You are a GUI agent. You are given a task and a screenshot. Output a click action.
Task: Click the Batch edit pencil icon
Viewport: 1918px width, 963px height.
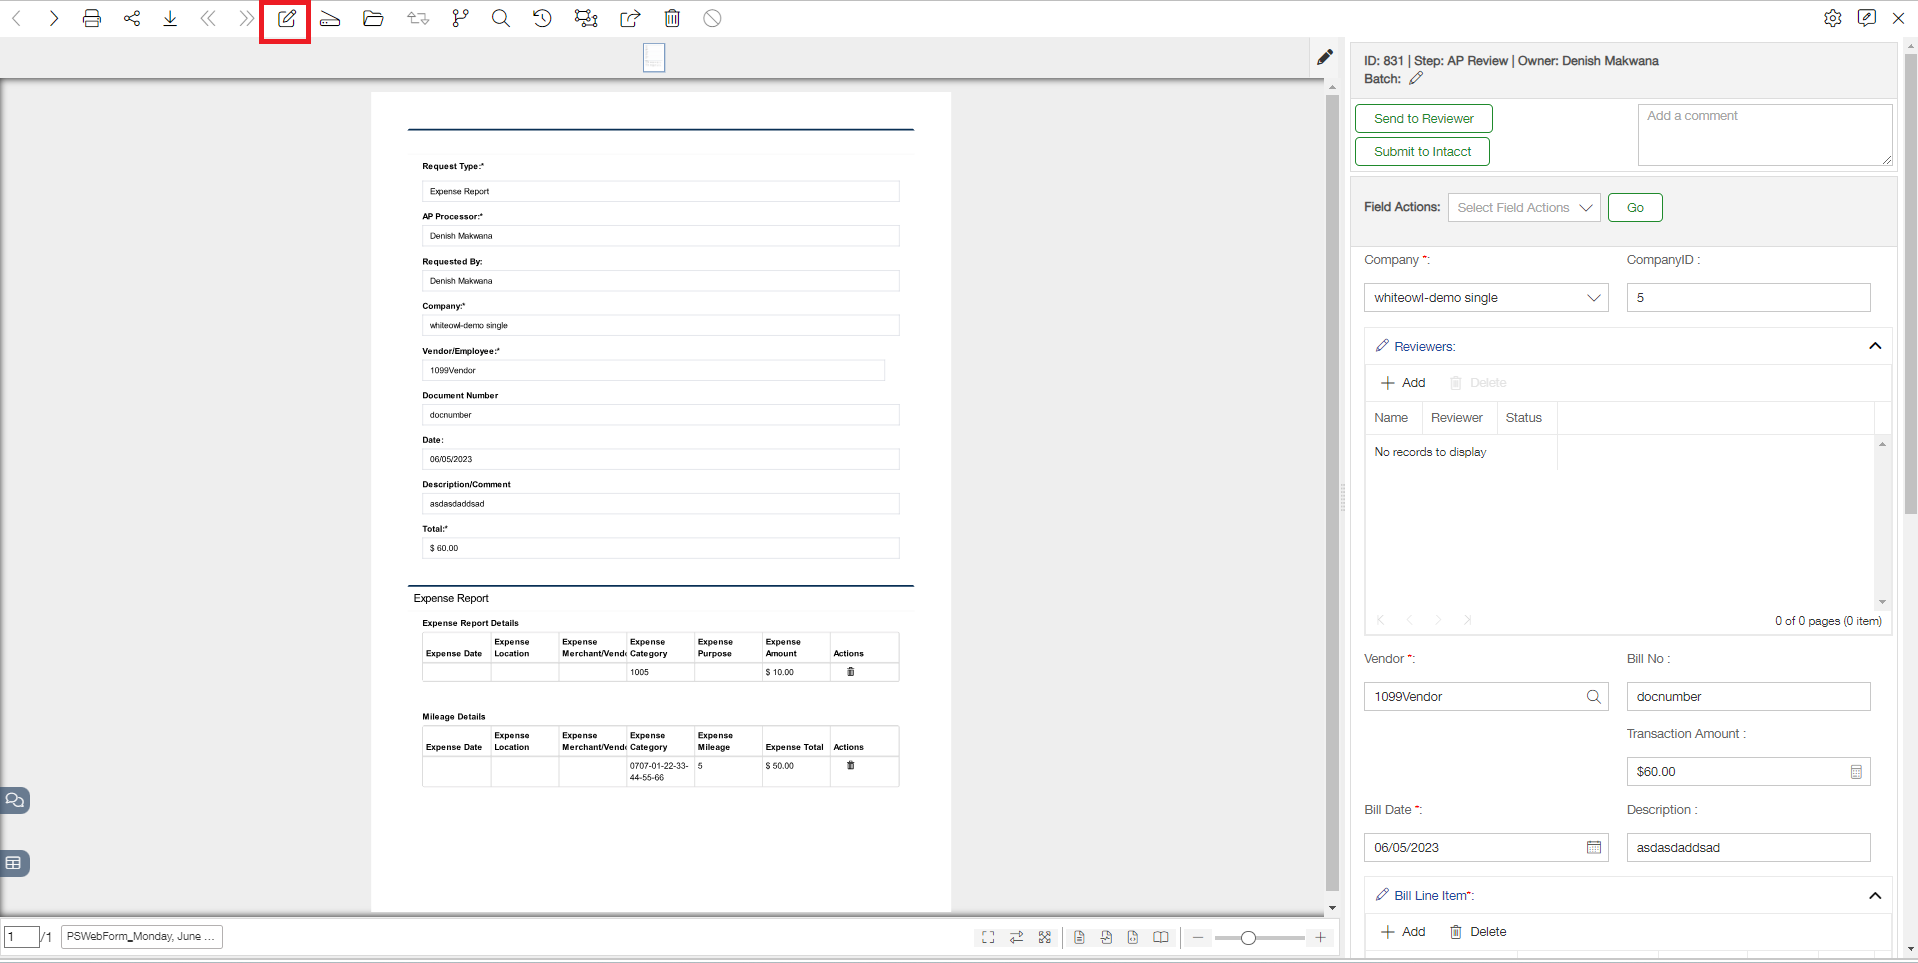pyautogui.click(x=1416, y=79)
